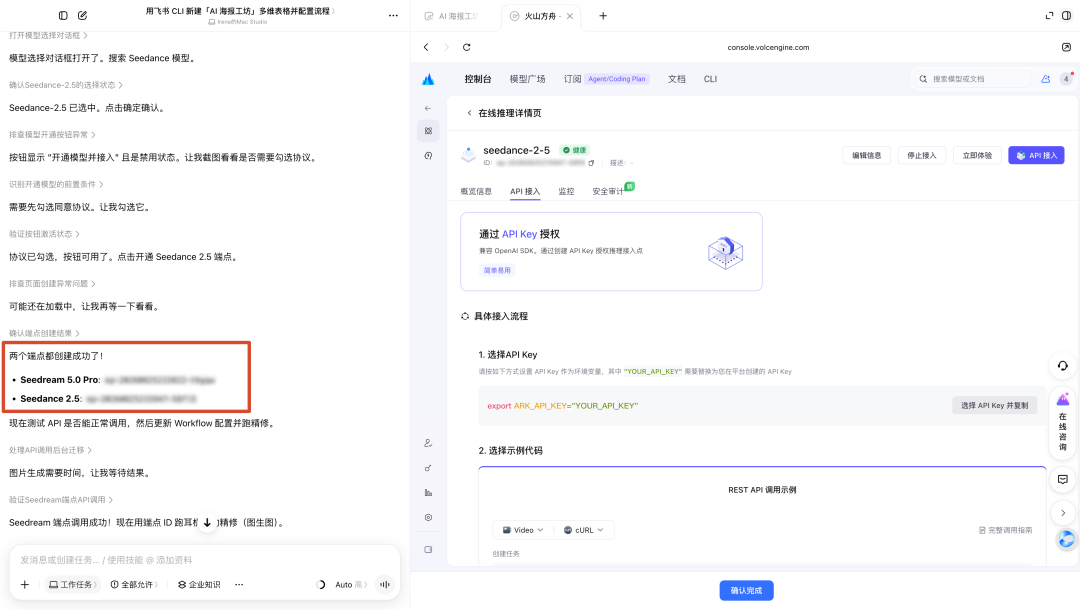Open the 控制台 menu item
The image size is (1080, 610).
pos(478,79)
